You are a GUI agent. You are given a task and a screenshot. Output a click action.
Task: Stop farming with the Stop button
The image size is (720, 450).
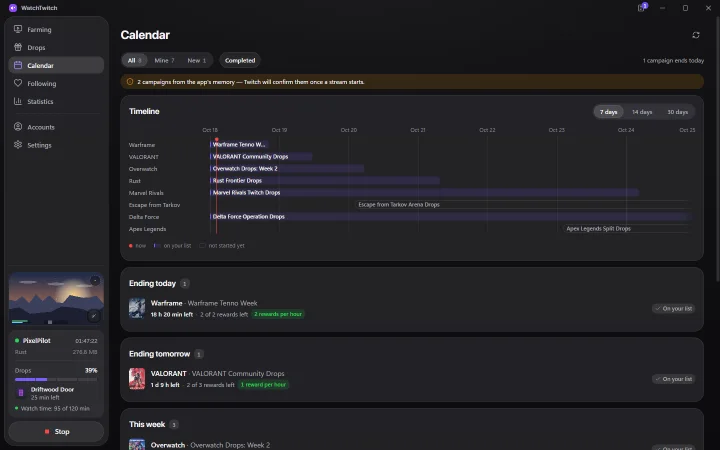point(56,432)
